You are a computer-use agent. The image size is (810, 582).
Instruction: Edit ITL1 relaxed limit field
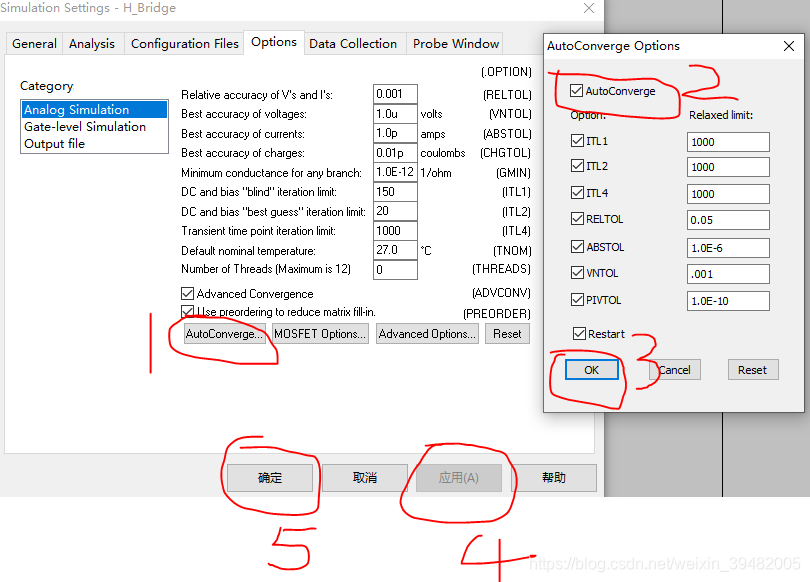coord(728,142)
